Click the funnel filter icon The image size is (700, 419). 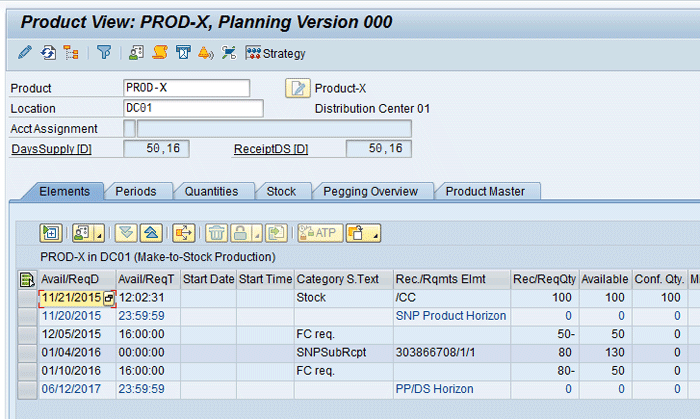(104, 53)
